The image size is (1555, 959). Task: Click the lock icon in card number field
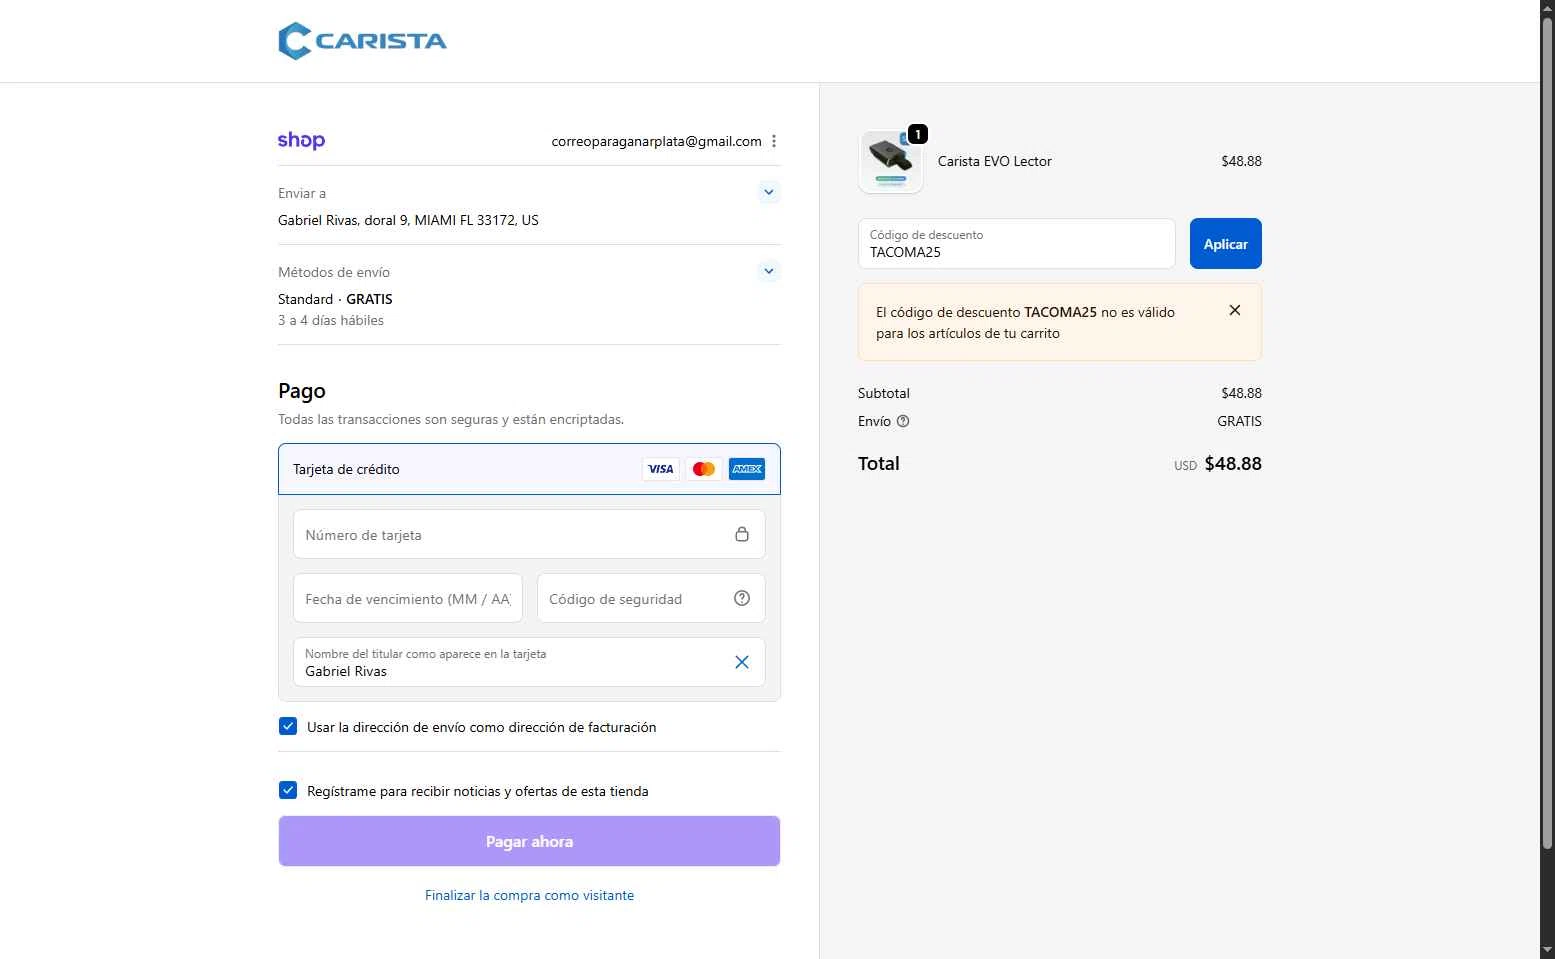click(742, 534)
